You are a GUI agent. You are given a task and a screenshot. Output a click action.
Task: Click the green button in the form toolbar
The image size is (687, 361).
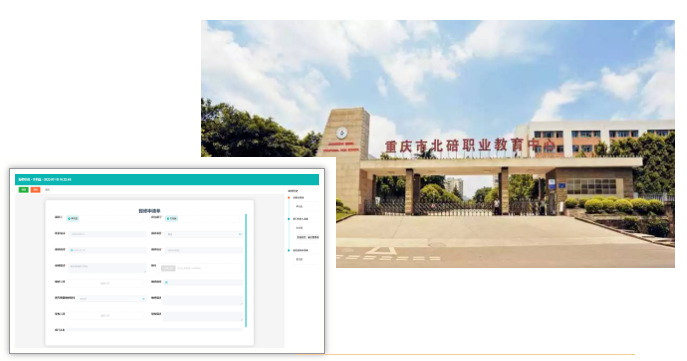pyautogui.click(x=24, y=190)
